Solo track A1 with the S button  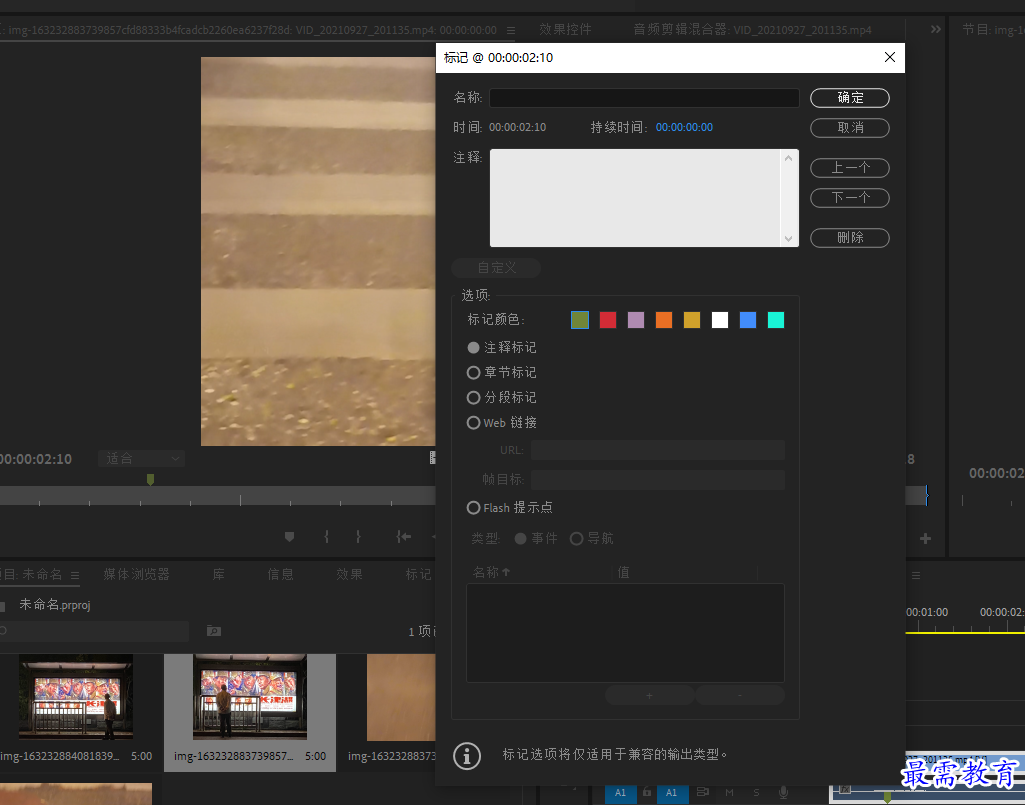click(756, 793)
